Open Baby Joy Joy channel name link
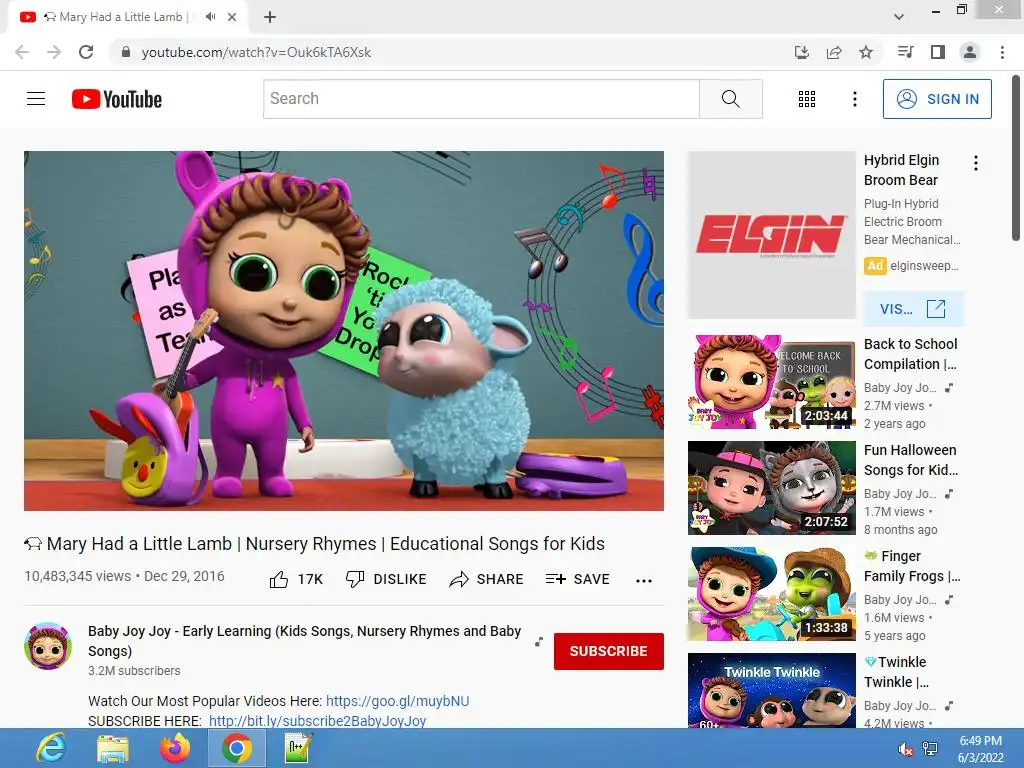Image resolution: width=1024 pixels, height=768 pixels. (304, 641)
